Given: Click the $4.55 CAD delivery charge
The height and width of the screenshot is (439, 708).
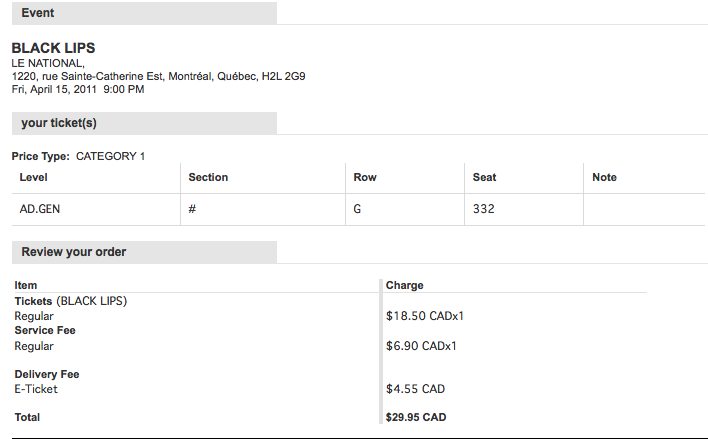Looking at the screenshot, I should (x=415, y=389).
